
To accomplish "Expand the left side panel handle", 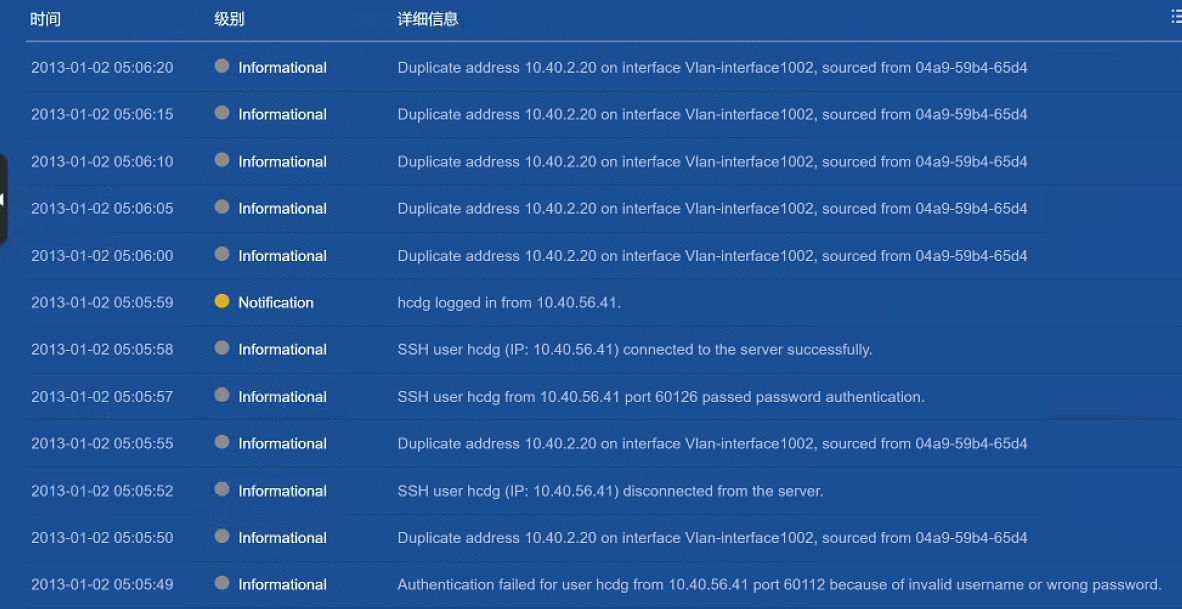I will [3, 199].
